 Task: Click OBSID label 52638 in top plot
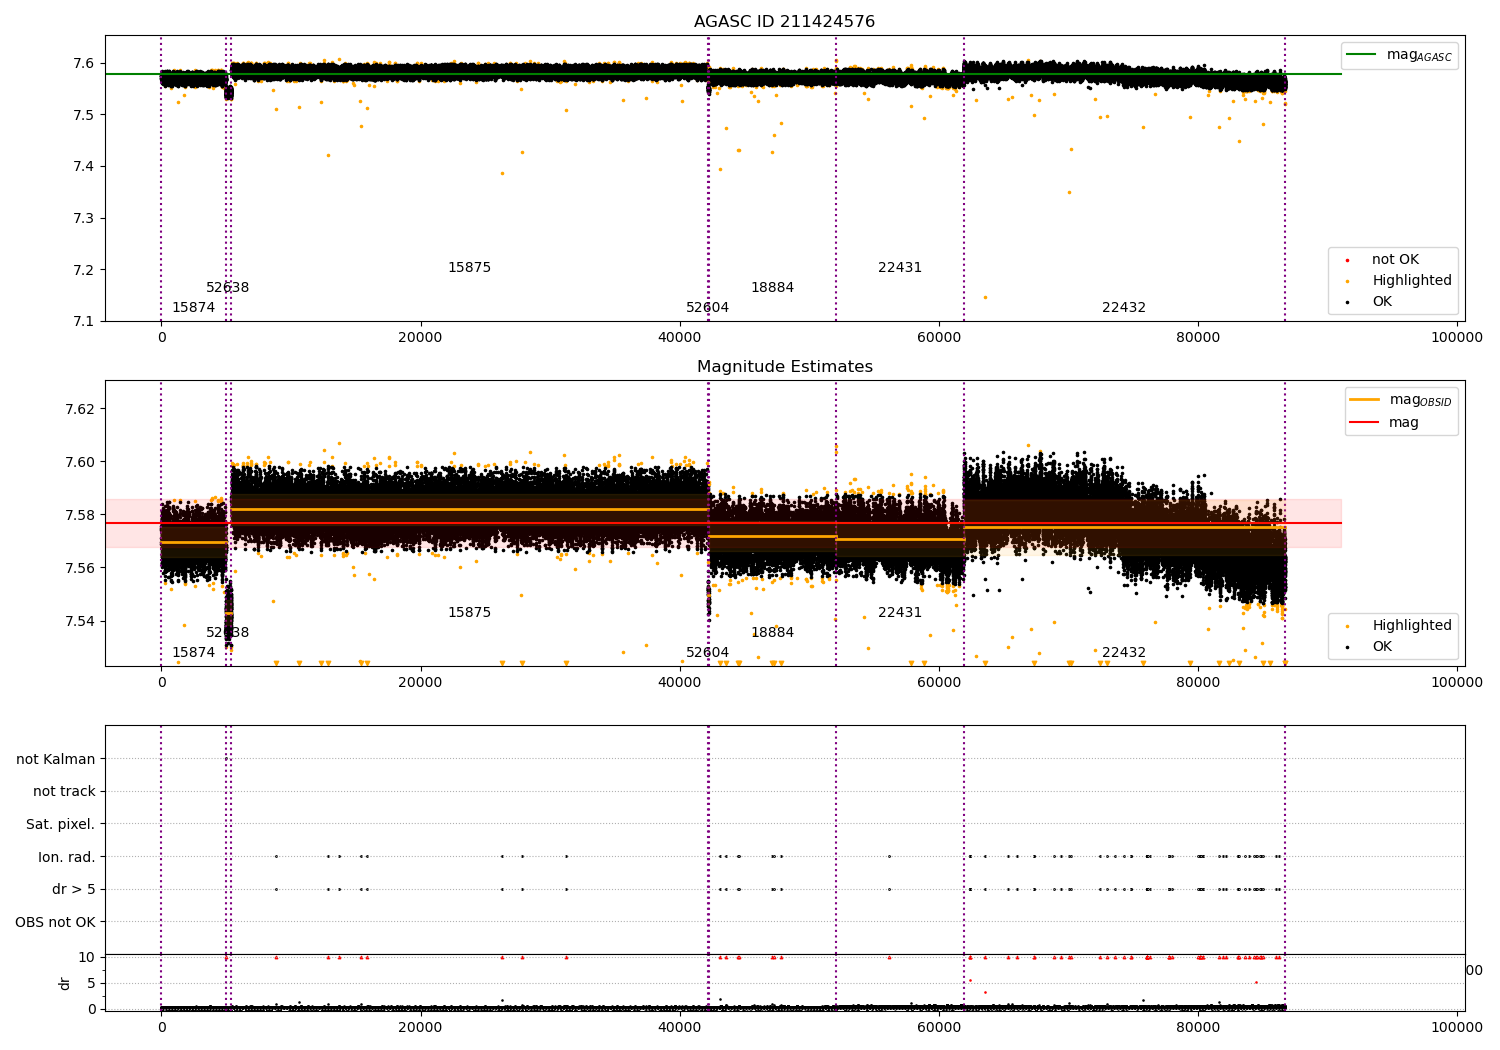(x=228, y=288)
